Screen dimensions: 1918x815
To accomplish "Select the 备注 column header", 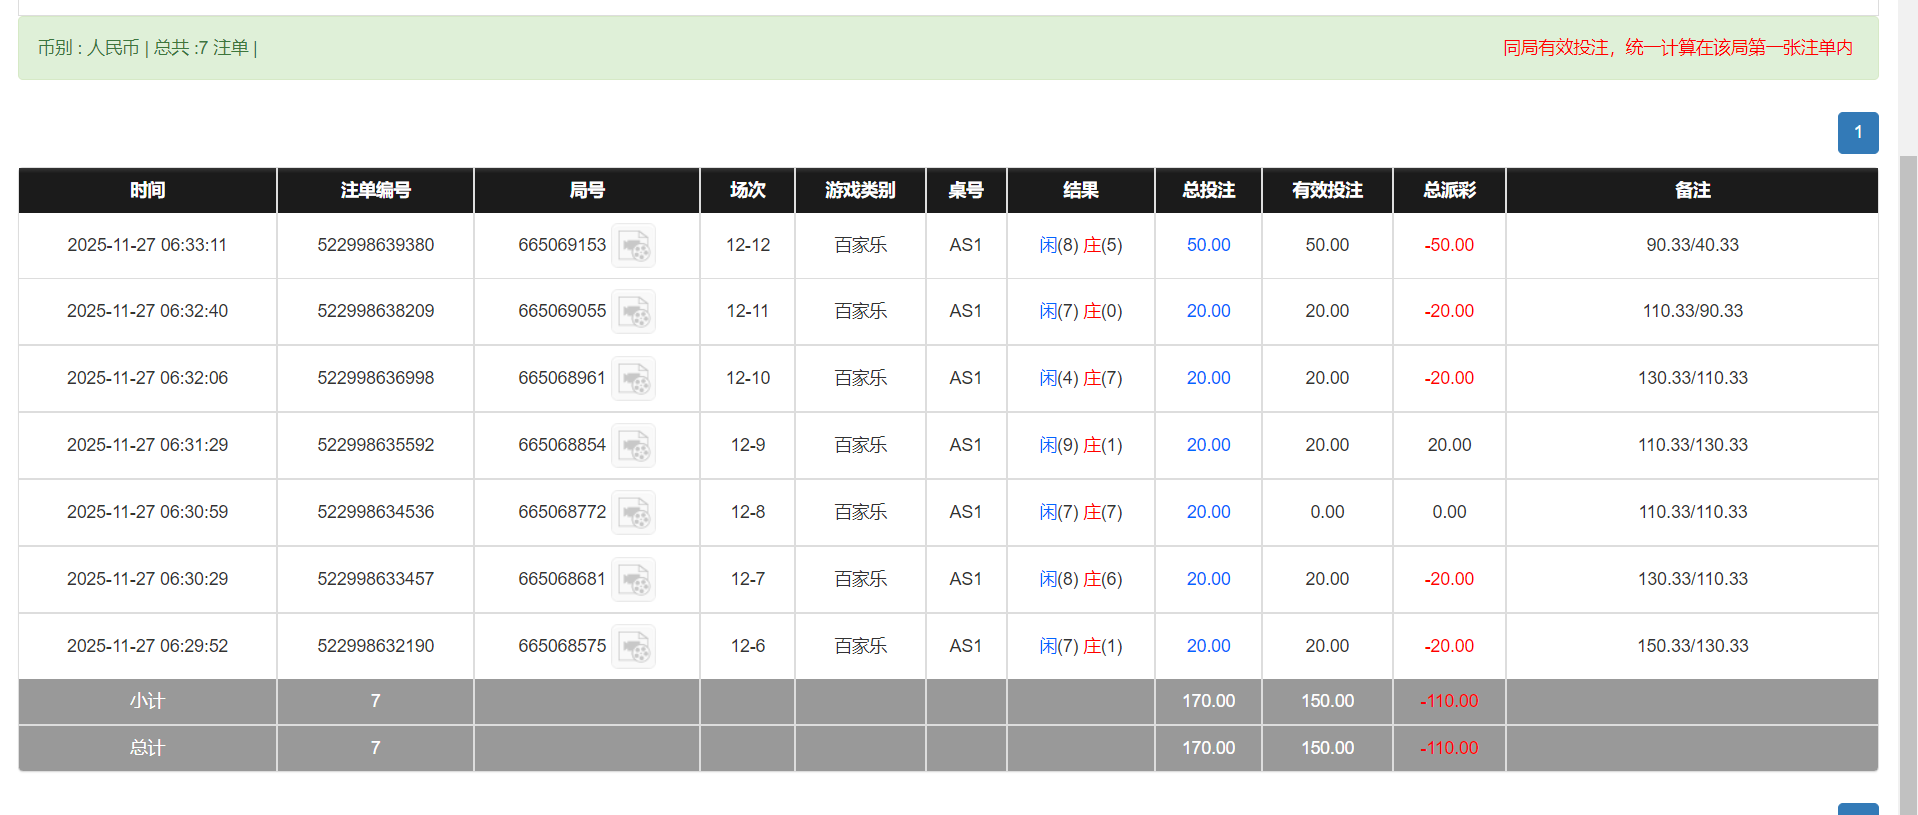I will pos(1692,190).
